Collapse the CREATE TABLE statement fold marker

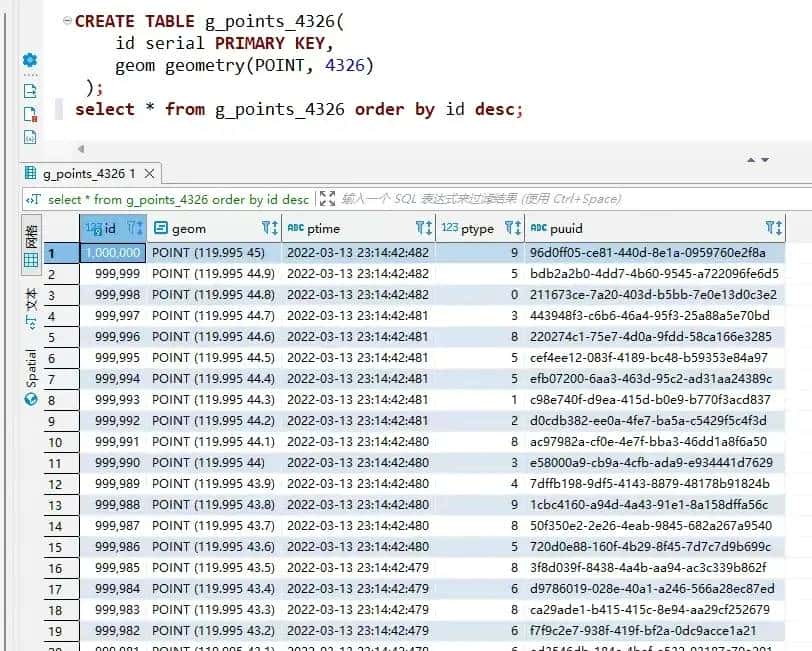(x=66, y=20)
